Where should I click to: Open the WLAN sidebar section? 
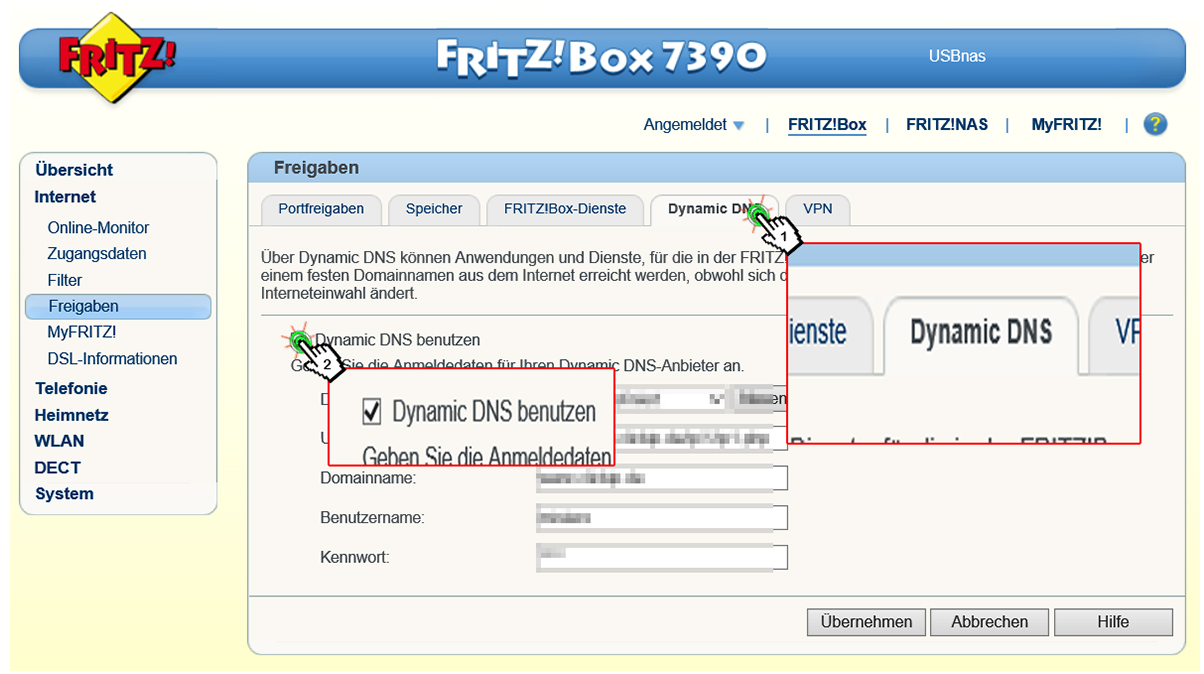pyautogui.click(x=59, y=441)
